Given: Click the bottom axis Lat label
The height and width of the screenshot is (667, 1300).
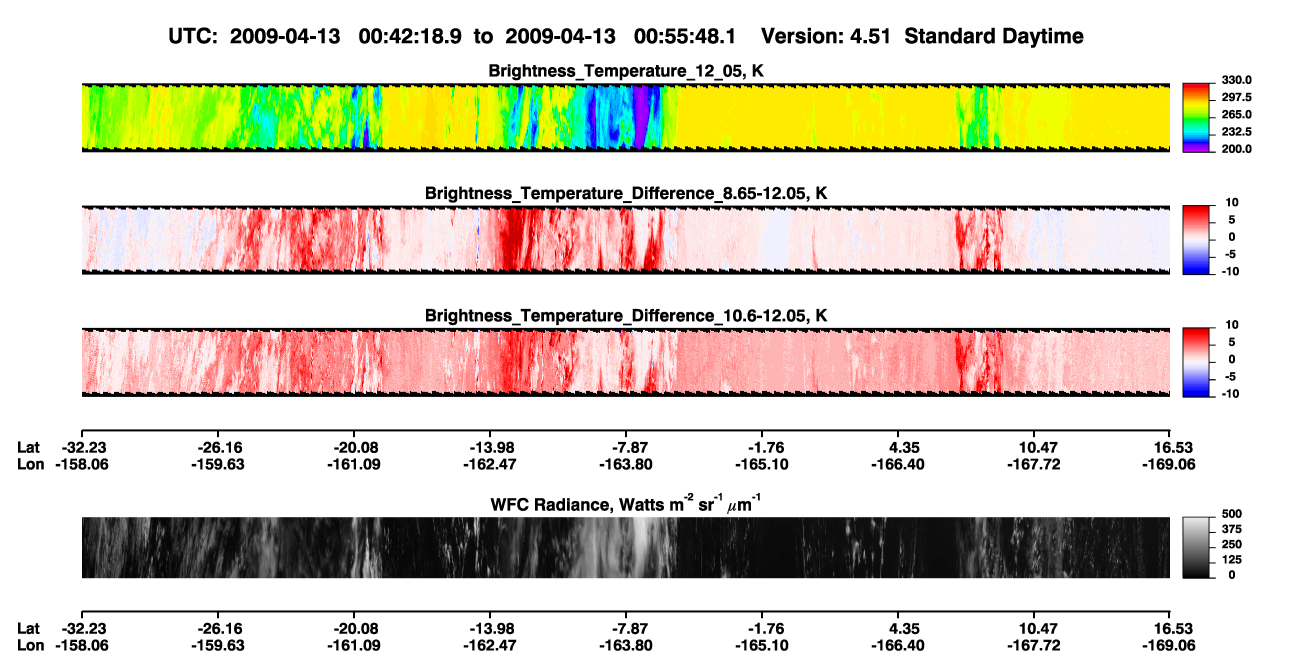Looking at the screenshot, I should [29, 628].
